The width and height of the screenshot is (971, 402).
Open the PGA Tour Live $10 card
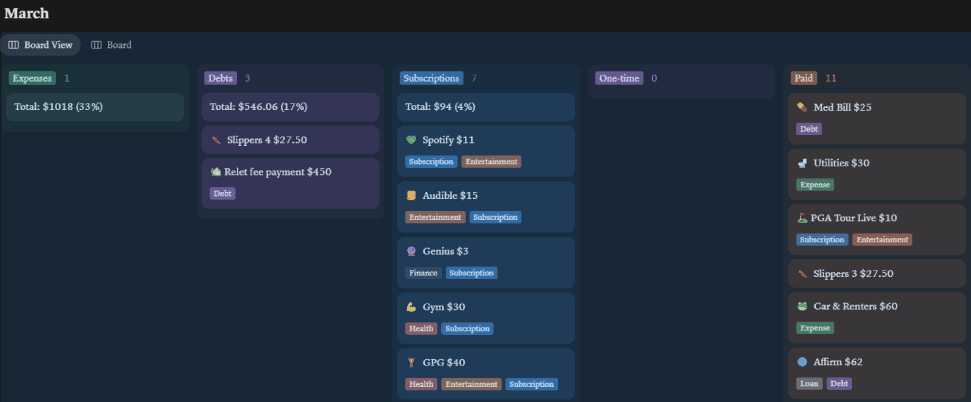pos(877,229)
